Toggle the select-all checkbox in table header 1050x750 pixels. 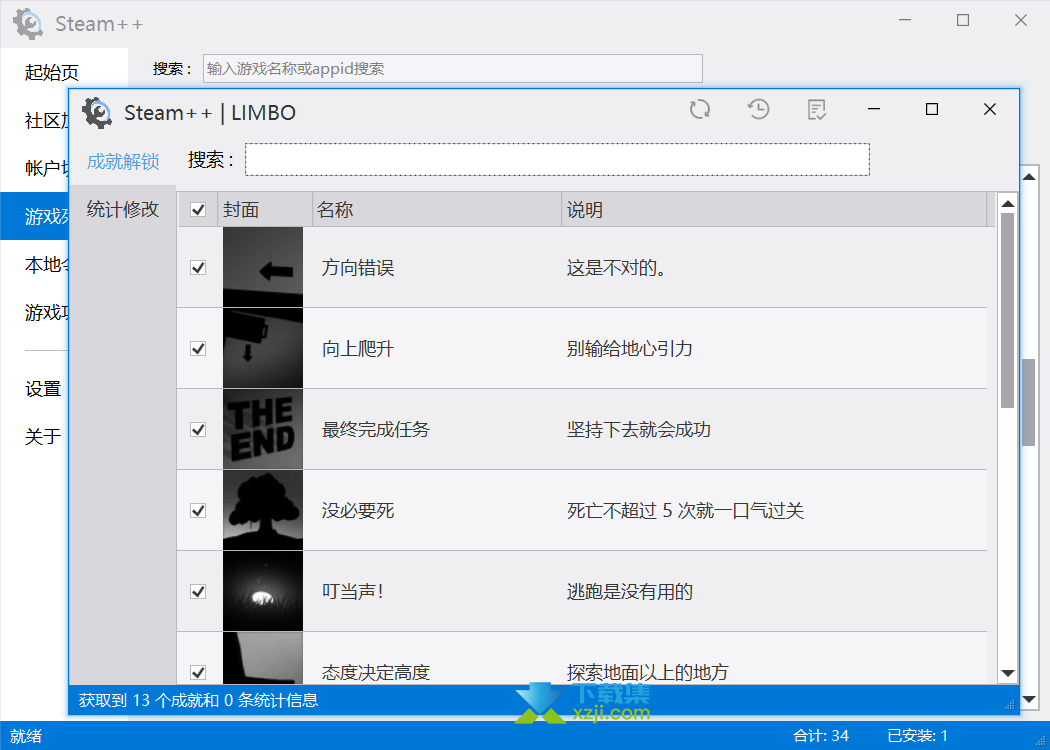pyautogui.click(x=198, y=210)
